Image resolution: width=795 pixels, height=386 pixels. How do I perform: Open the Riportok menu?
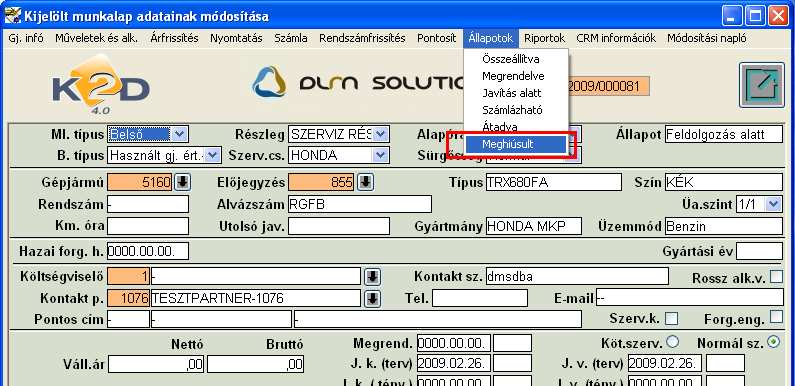[x=545, y=38]
